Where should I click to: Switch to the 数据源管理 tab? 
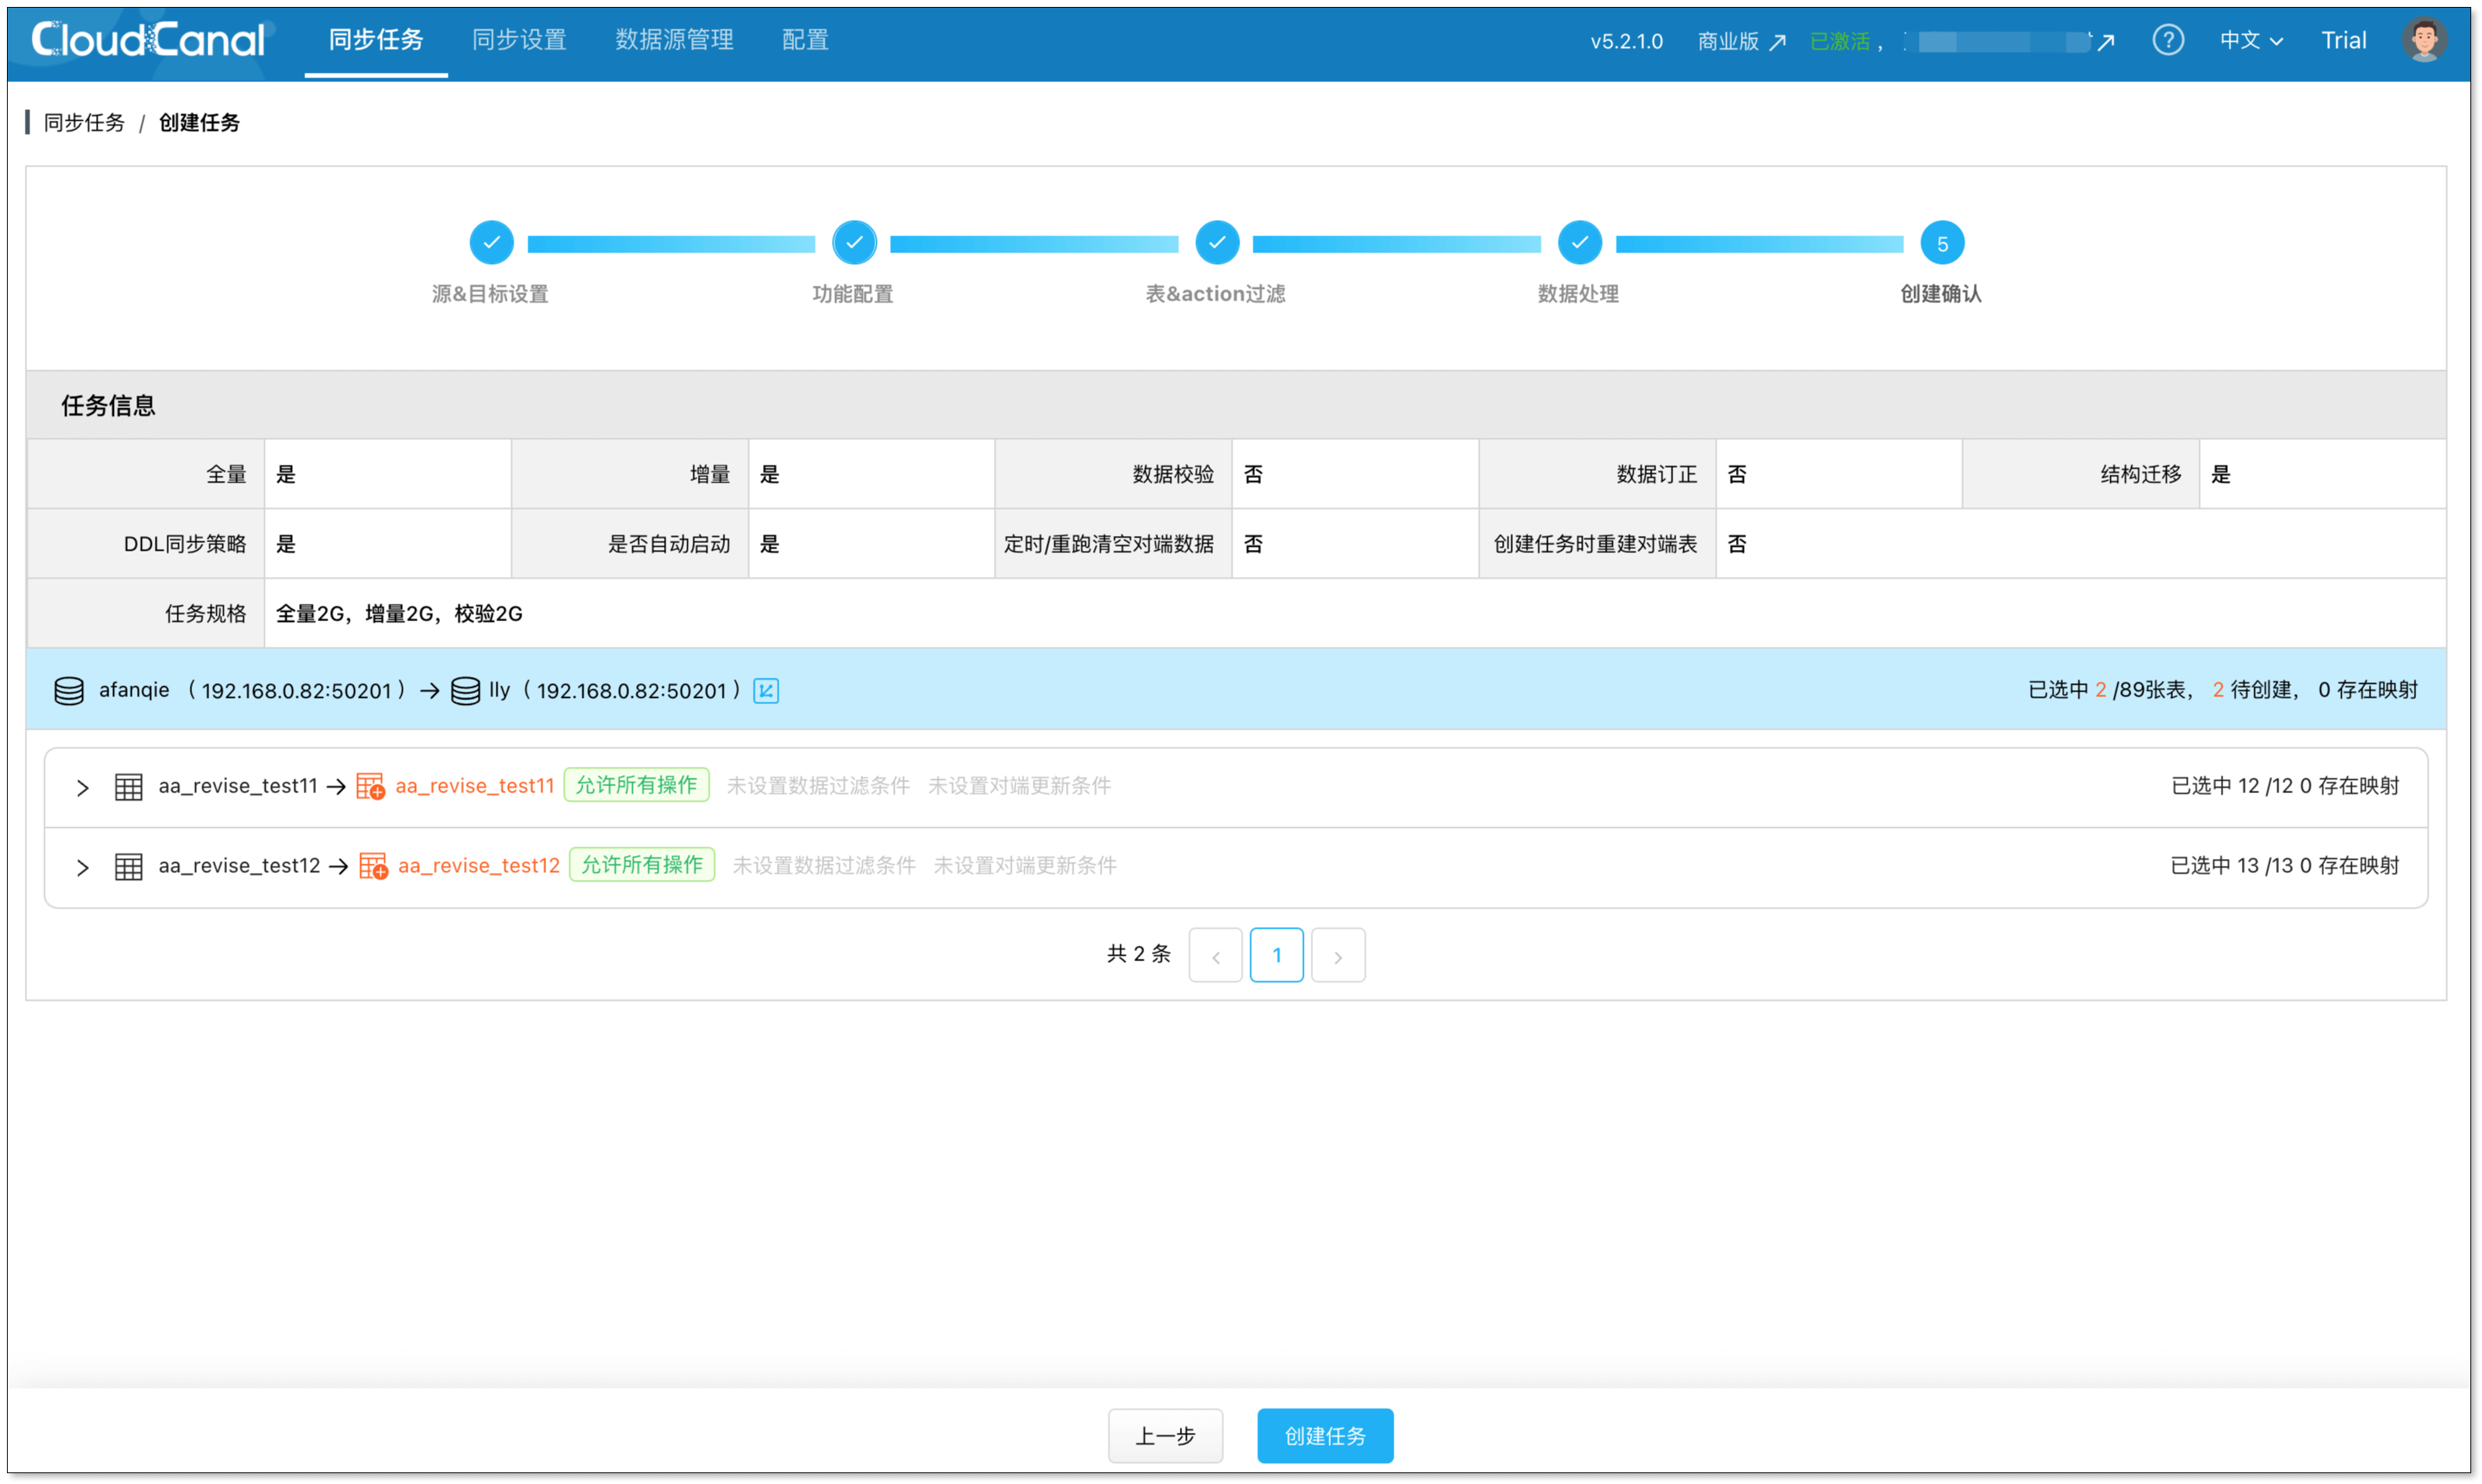pos(674,39)
